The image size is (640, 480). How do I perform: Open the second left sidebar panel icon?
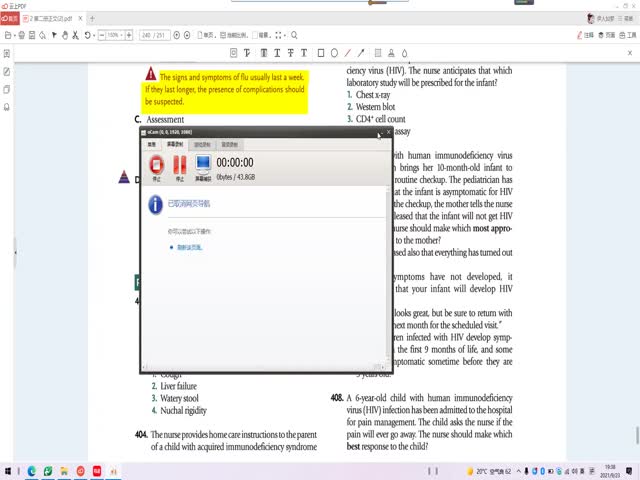7,71
